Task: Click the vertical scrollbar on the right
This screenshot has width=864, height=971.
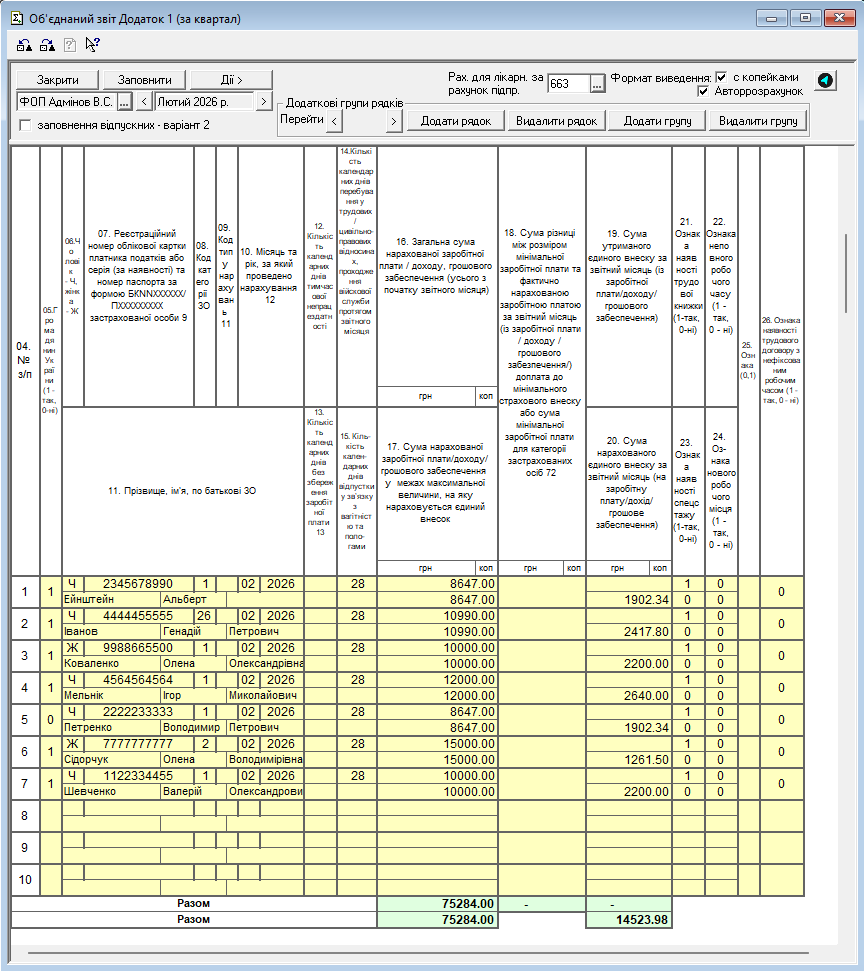Action: point(848,270)
